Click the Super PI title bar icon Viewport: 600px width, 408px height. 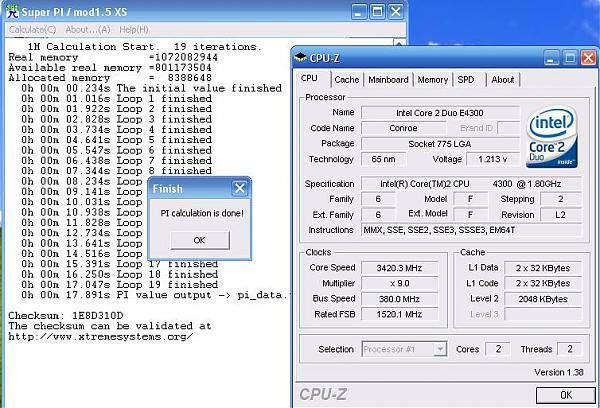pyautogui.click(x=13, y=11)
